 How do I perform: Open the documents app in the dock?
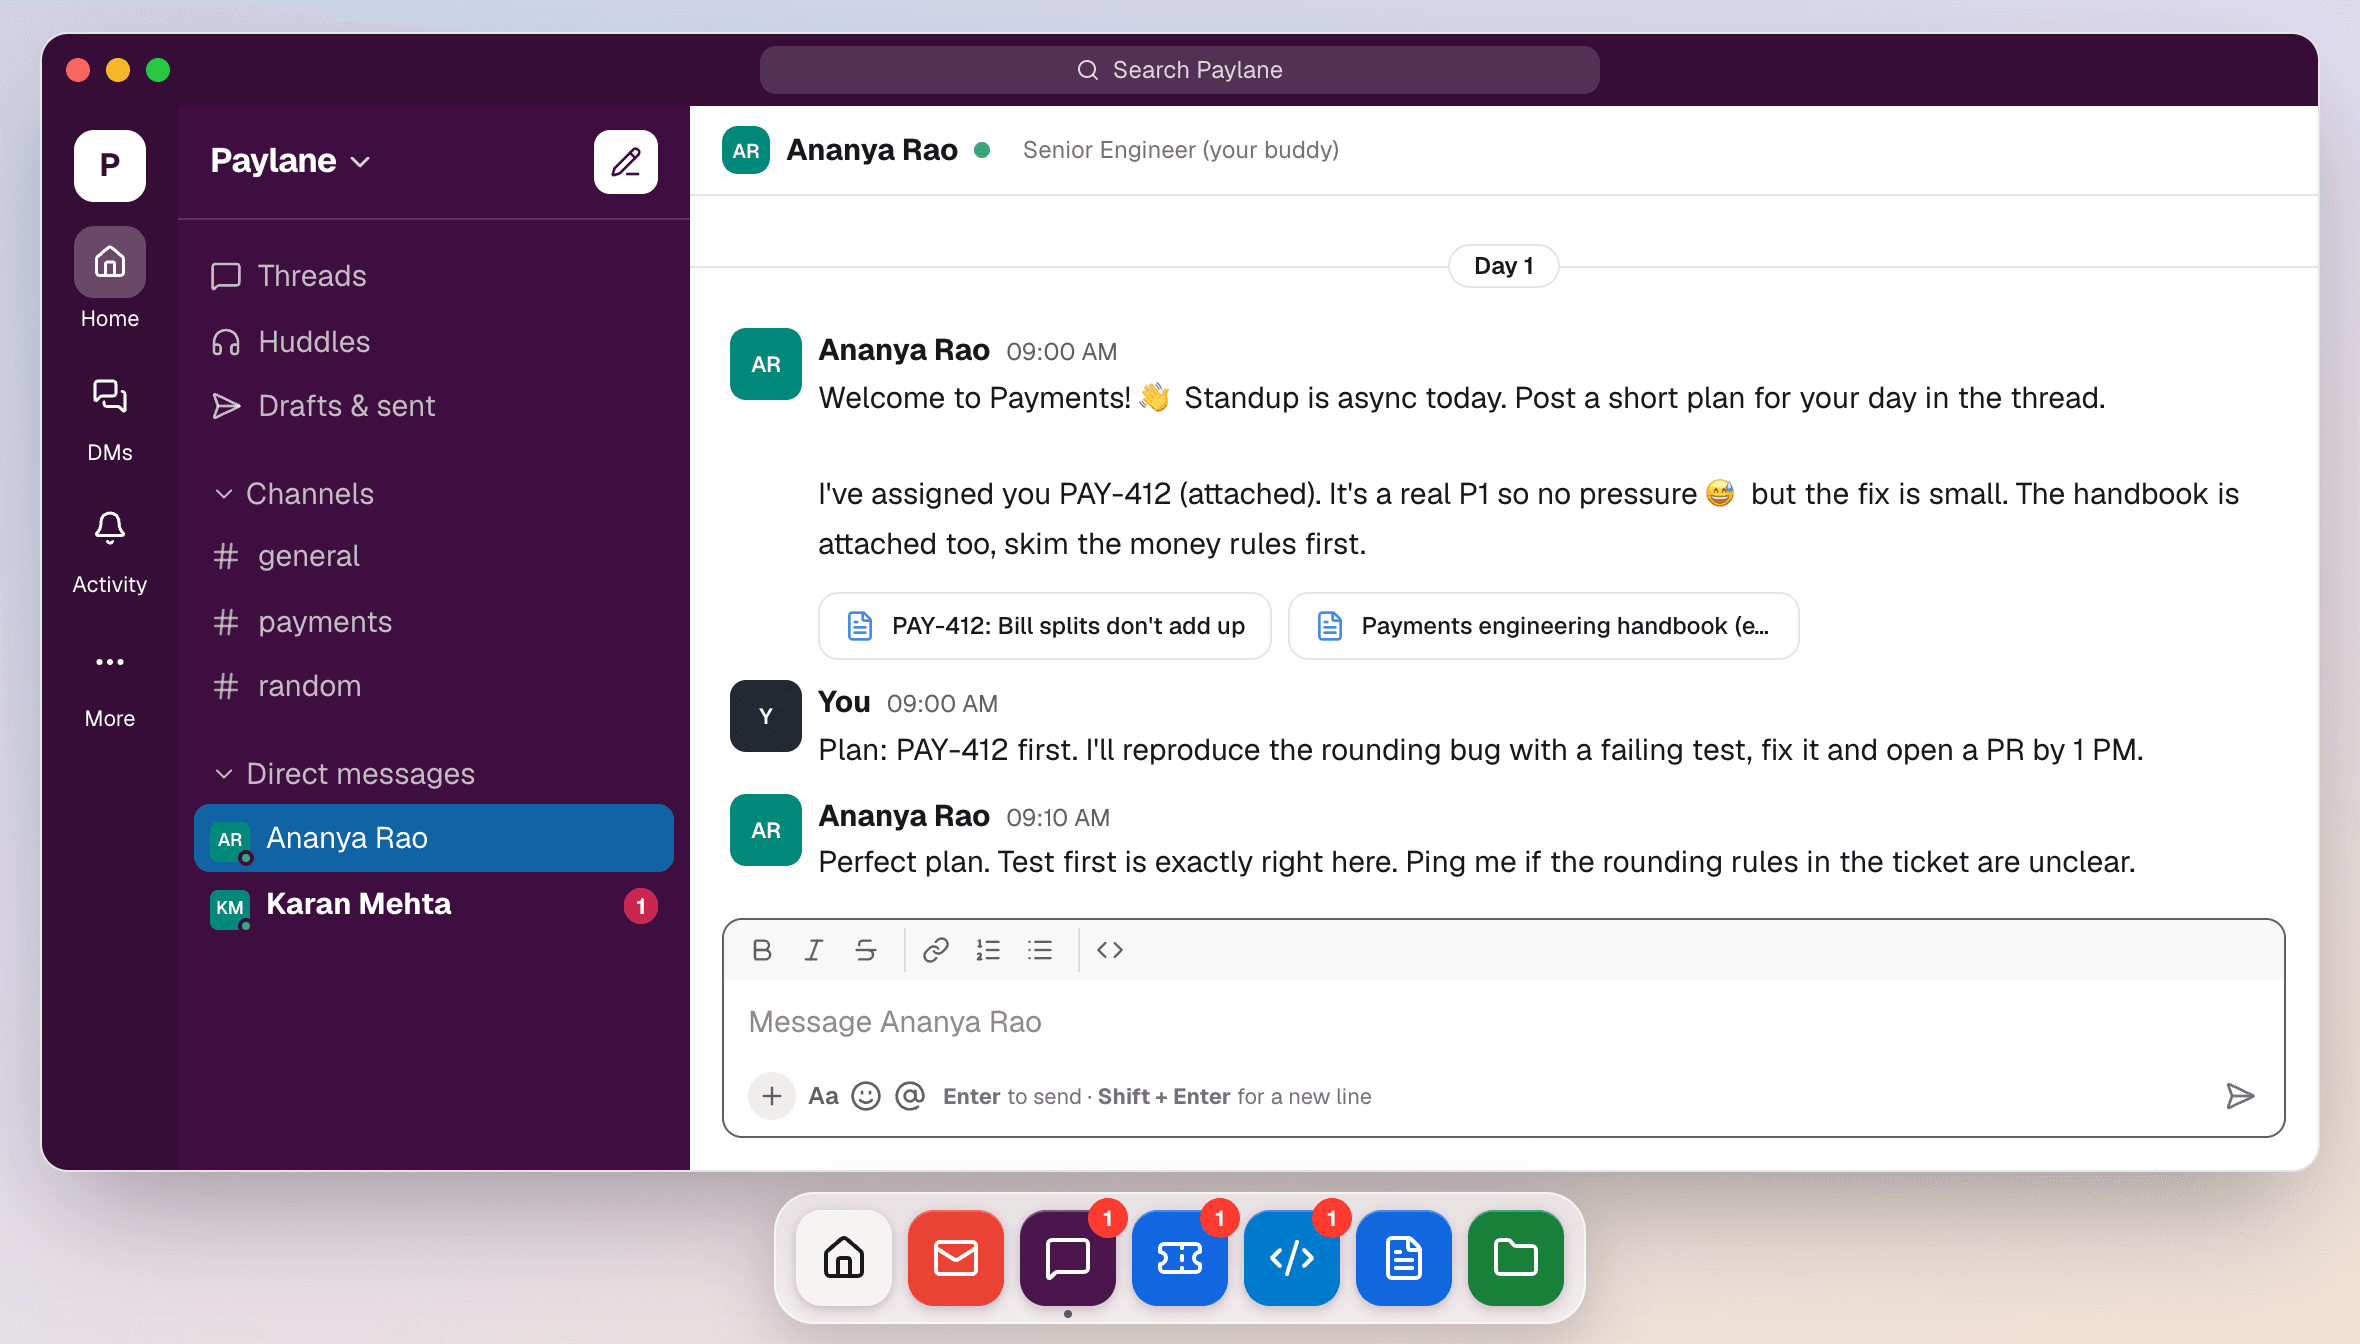point(1404,1258)
